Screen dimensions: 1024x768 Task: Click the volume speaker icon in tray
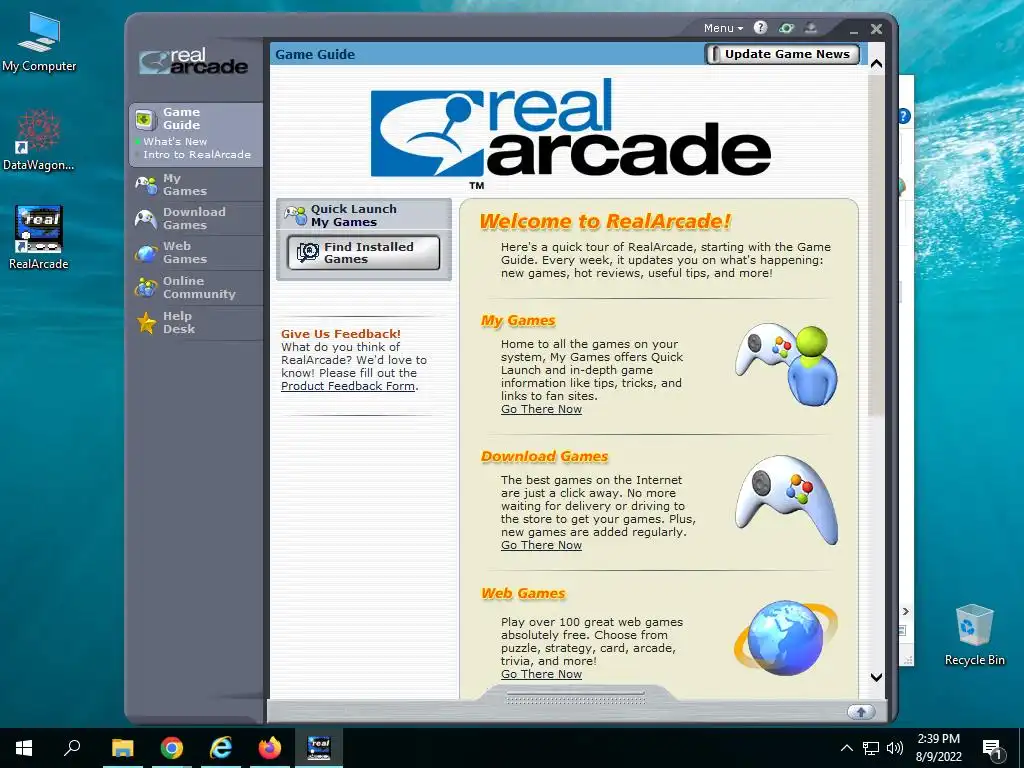point(895,748)
